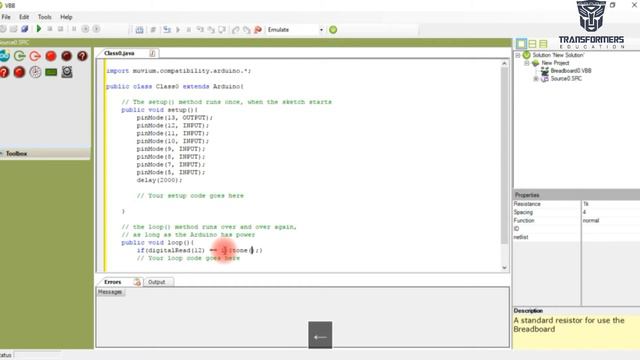Click the 'public void loop(){' line
640x360 pixels.
(x=158, y=242)
